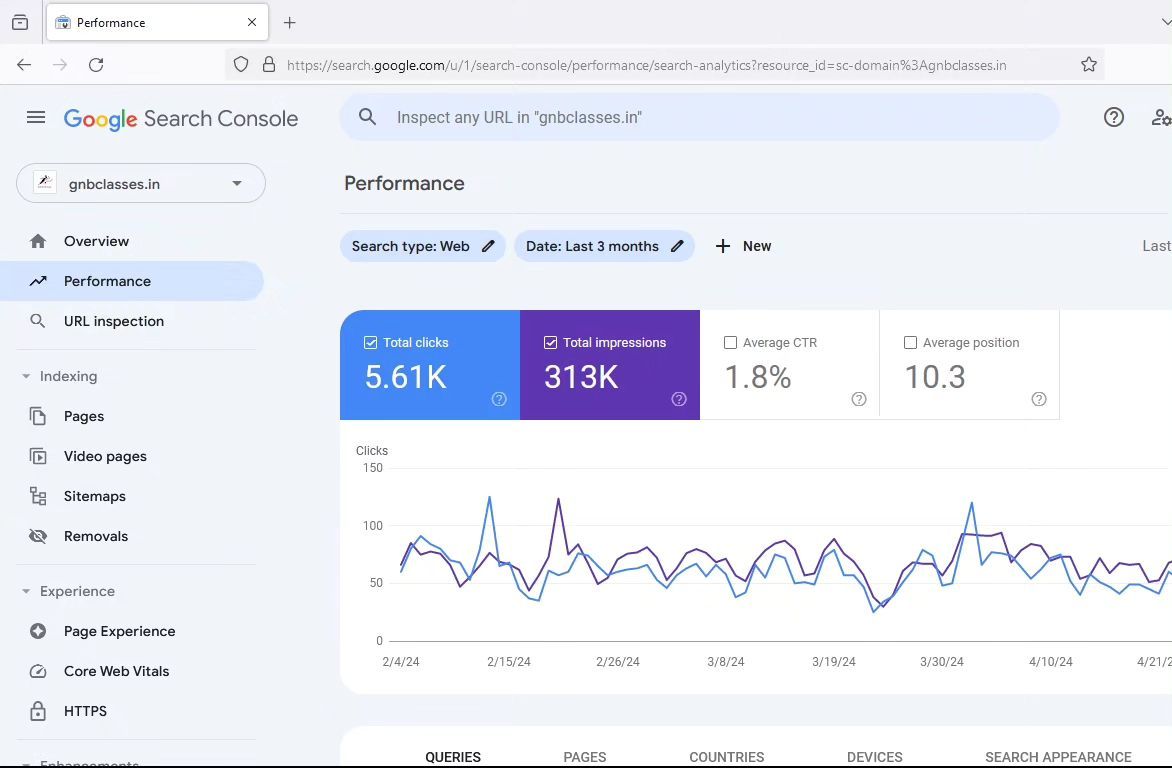Viewport: 1172px width, 768px height.
Task: Click the Removals crossed-eye icon
Action: click(38, 536)
